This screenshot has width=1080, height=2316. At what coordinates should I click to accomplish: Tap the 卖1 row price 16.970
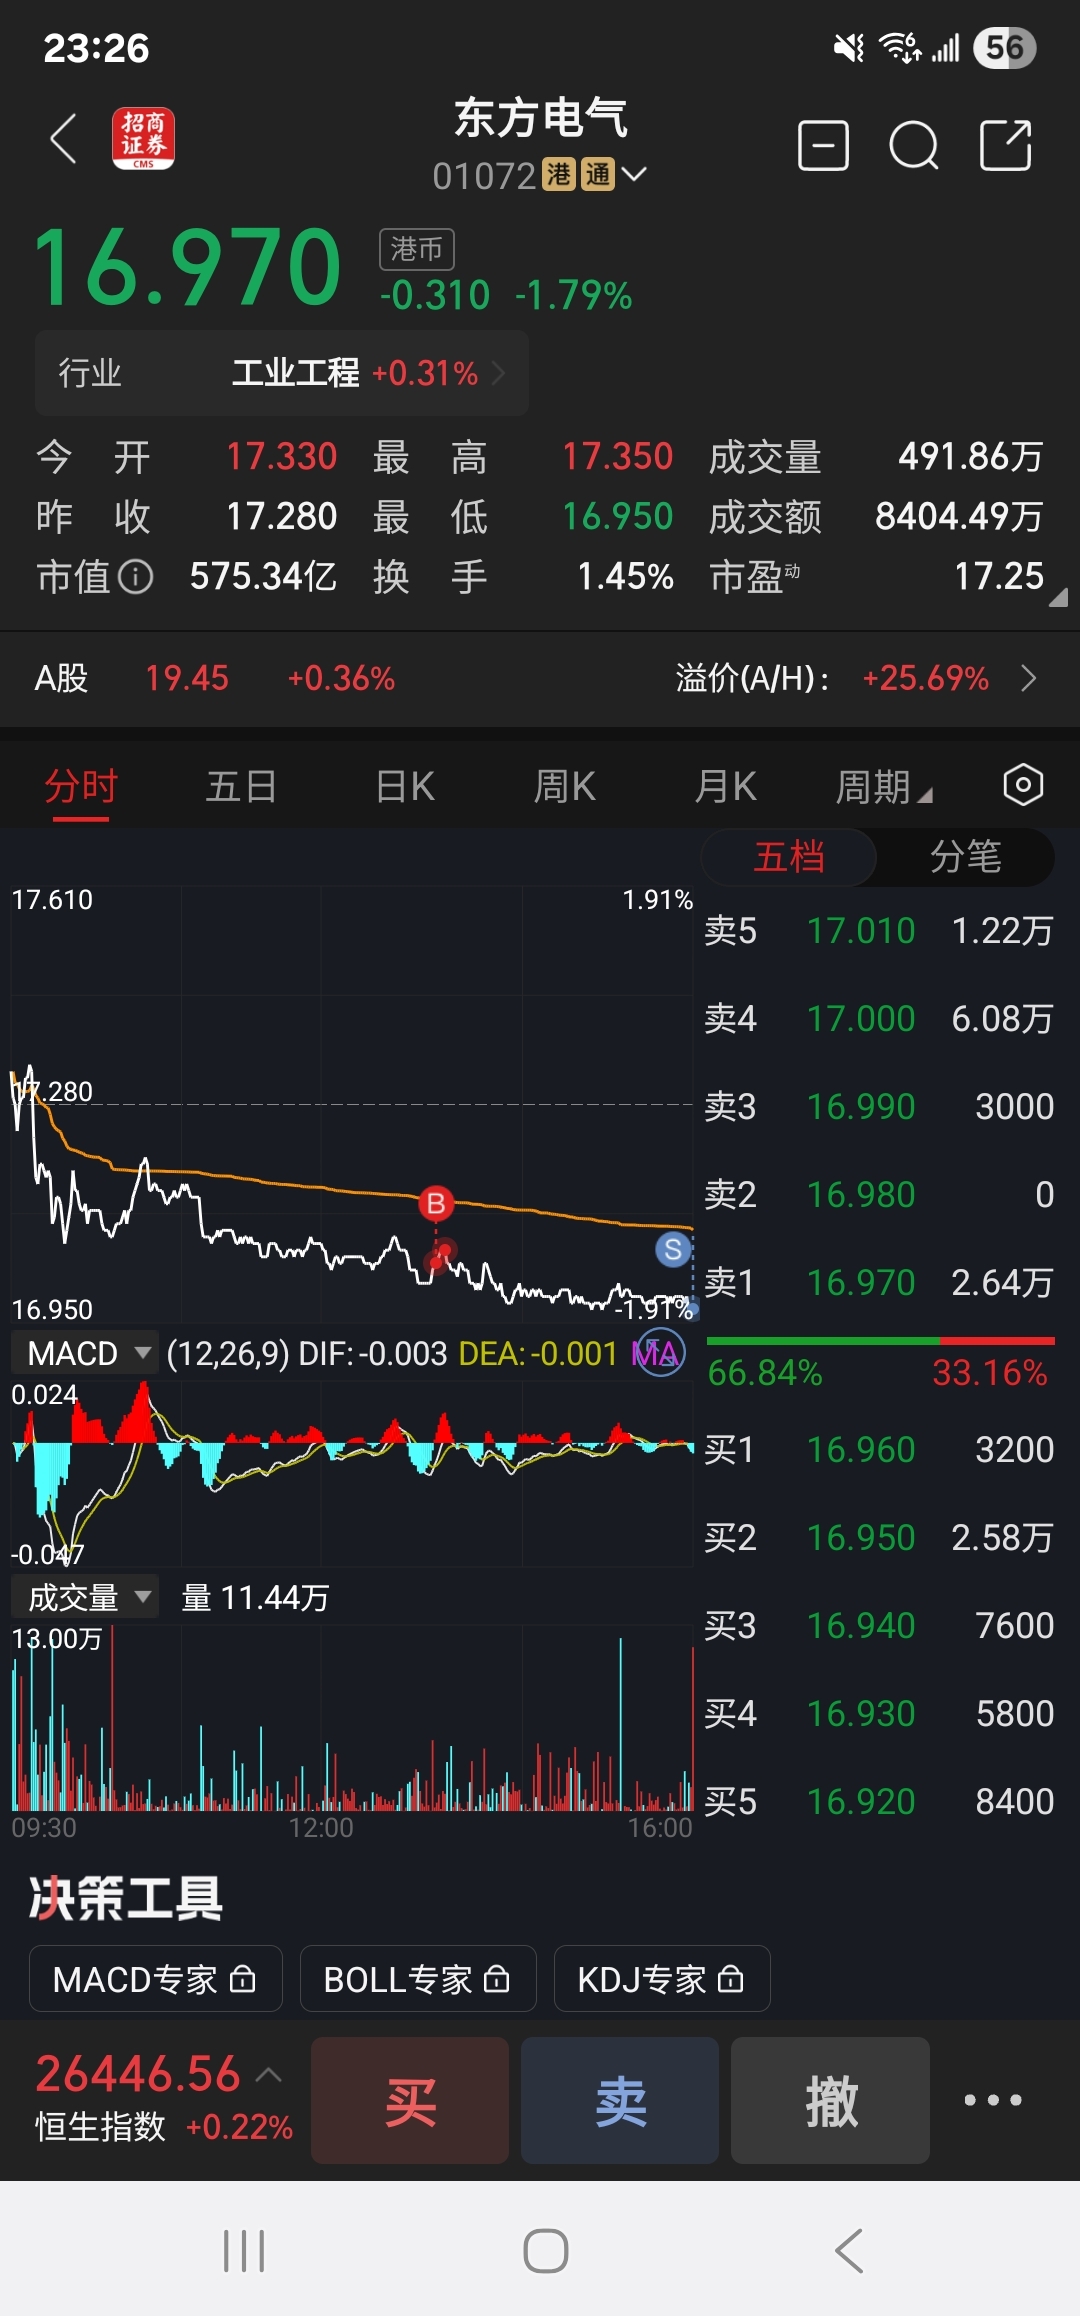click(x=861, y=1283)
